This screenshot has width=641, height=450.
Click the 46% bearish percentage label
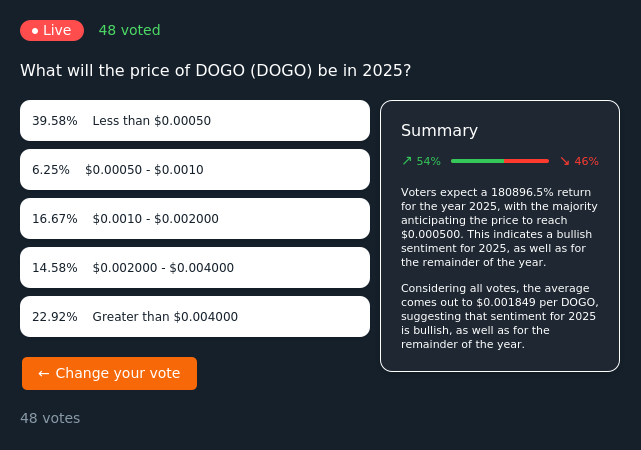point(586,161)
